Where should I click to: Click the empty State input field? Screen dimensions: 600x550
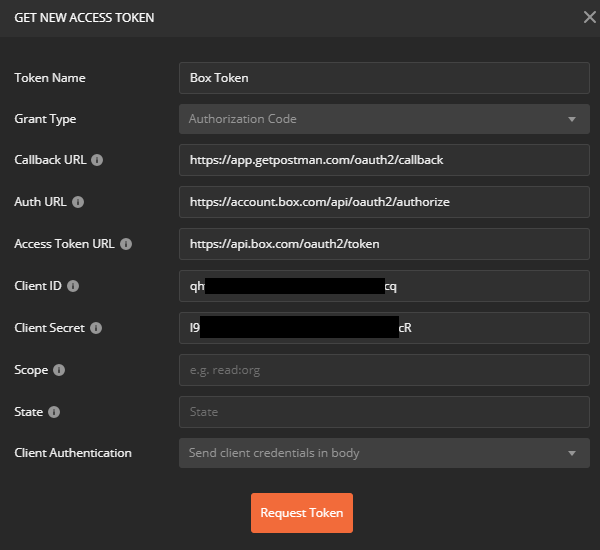click(384, 412)
